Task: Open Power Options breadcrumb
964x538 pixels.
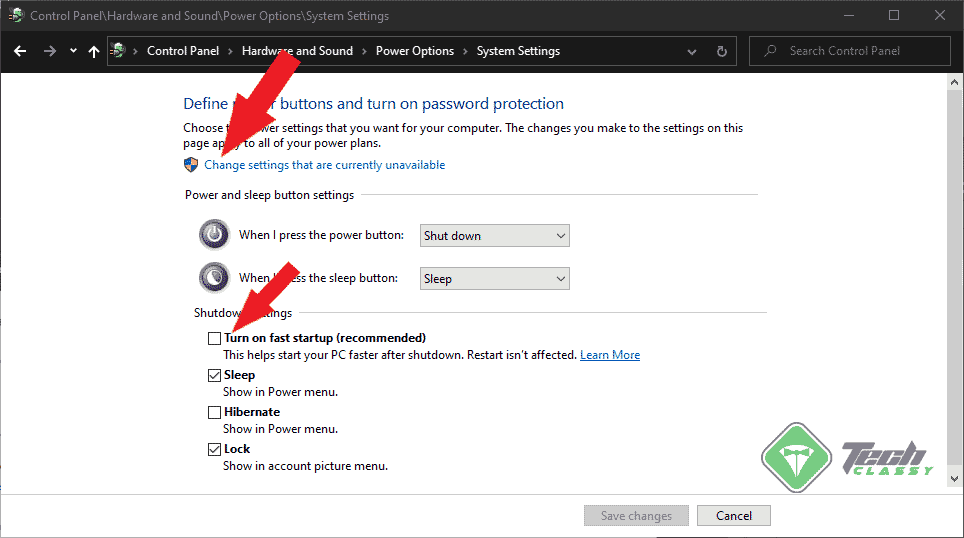Action: click(x=414, y=51)
